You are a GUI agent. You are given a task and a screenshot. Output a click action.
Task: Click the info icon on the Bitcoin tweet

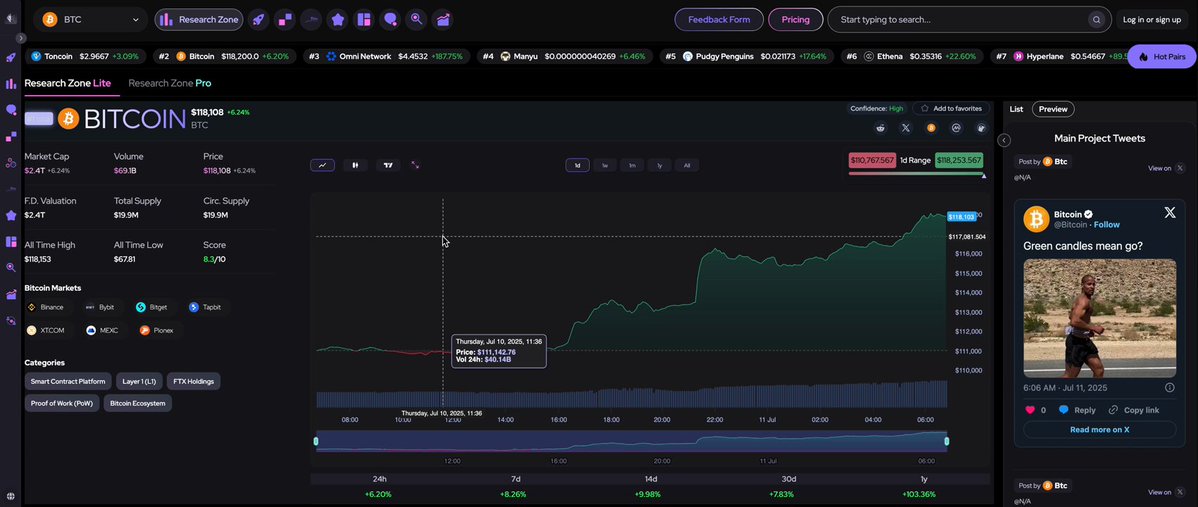(1169, 388)
